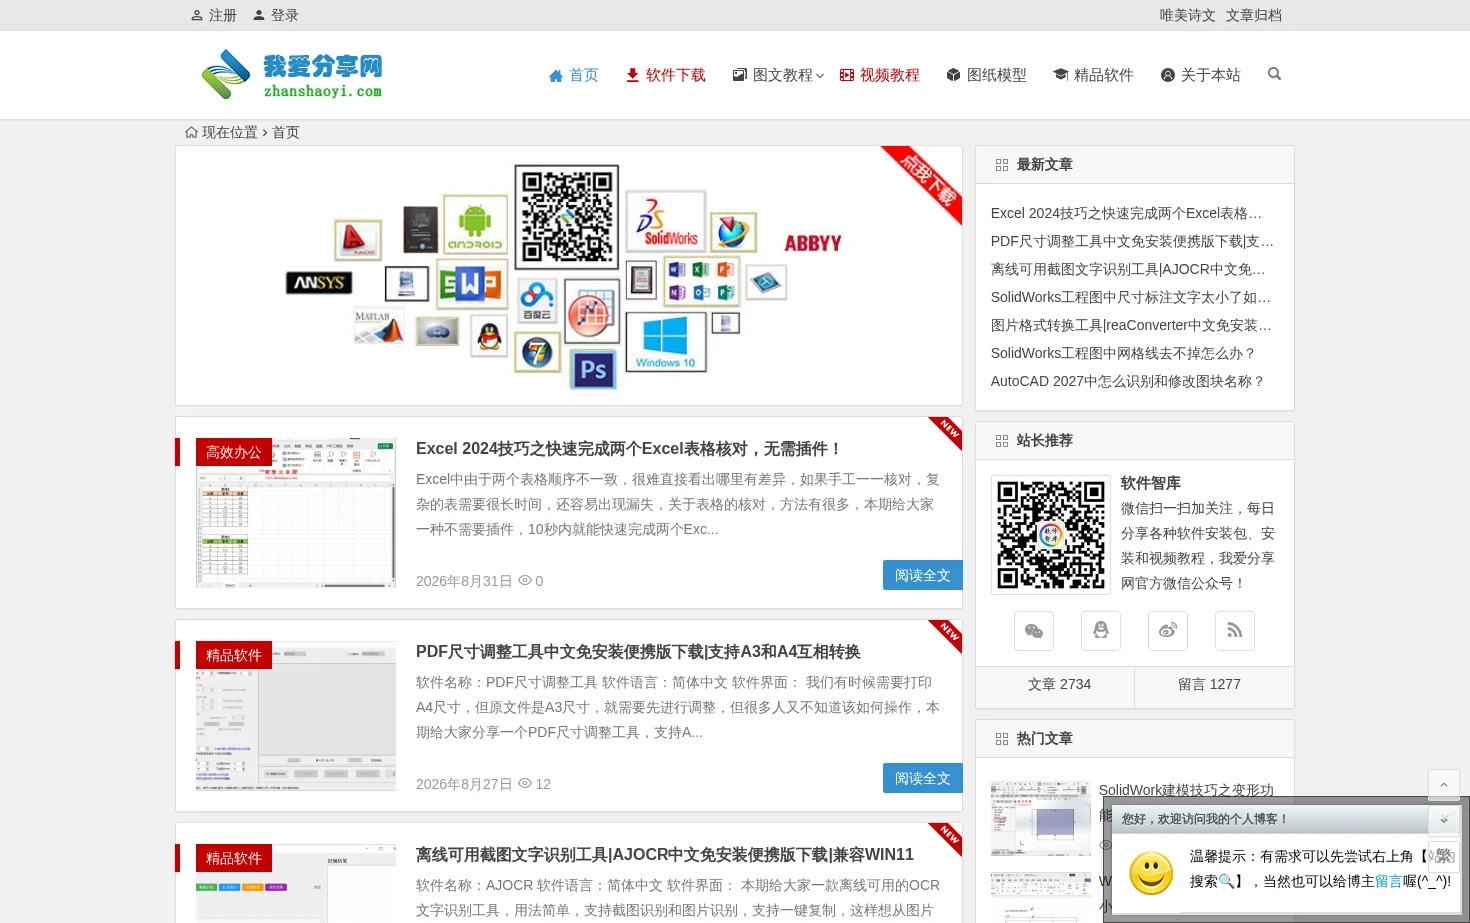Click the date 2026年8月31日 on Excel article
This screenshot has height=923, width=1470.
pyautogui.click(x=464, y=581)
